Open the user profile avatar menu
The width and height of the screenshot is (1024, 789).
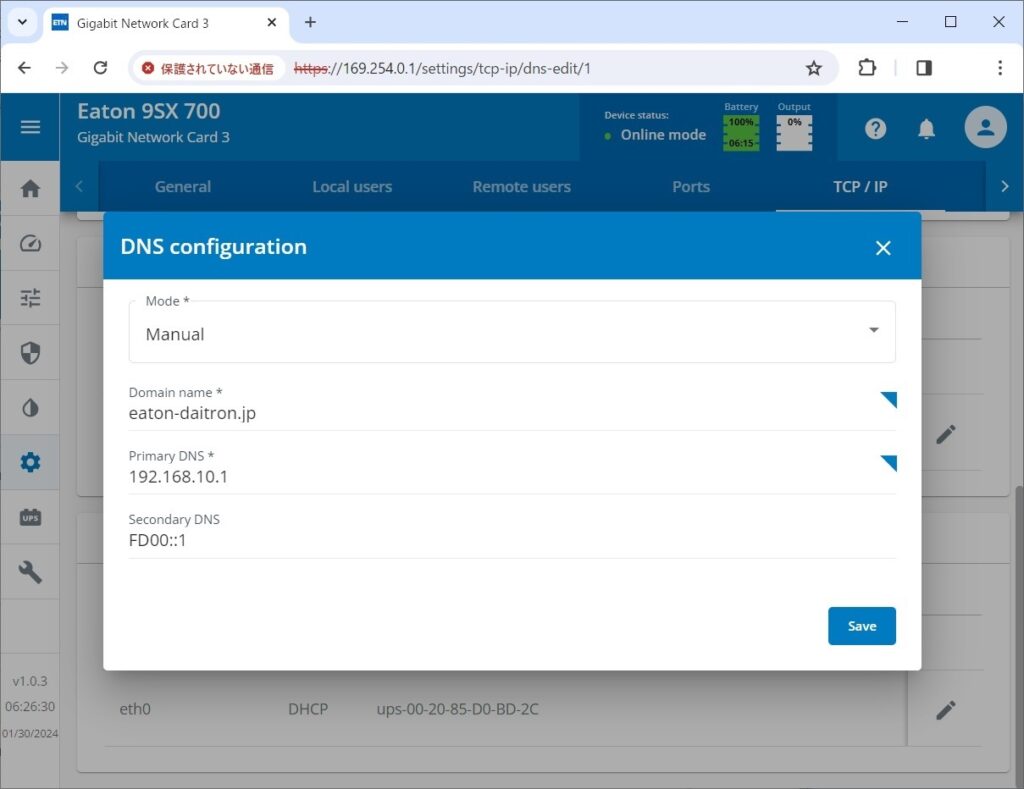(985, 127)
